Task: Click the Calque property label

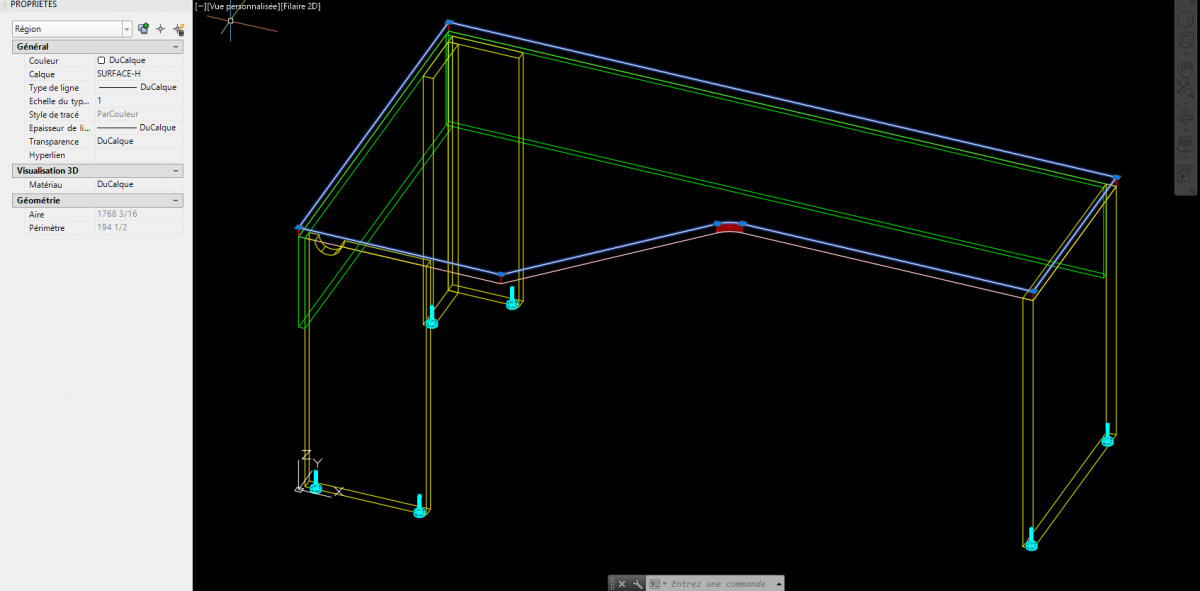Action: coord(42,74)
